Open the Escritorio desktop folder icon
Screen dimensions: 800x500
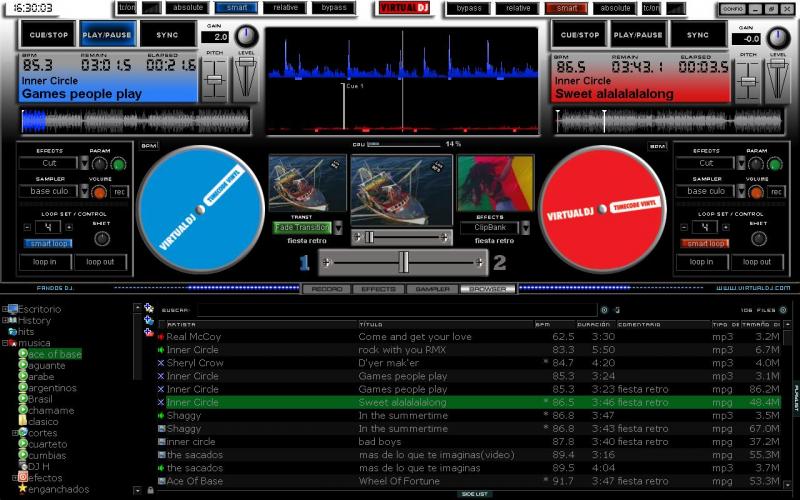13,309
